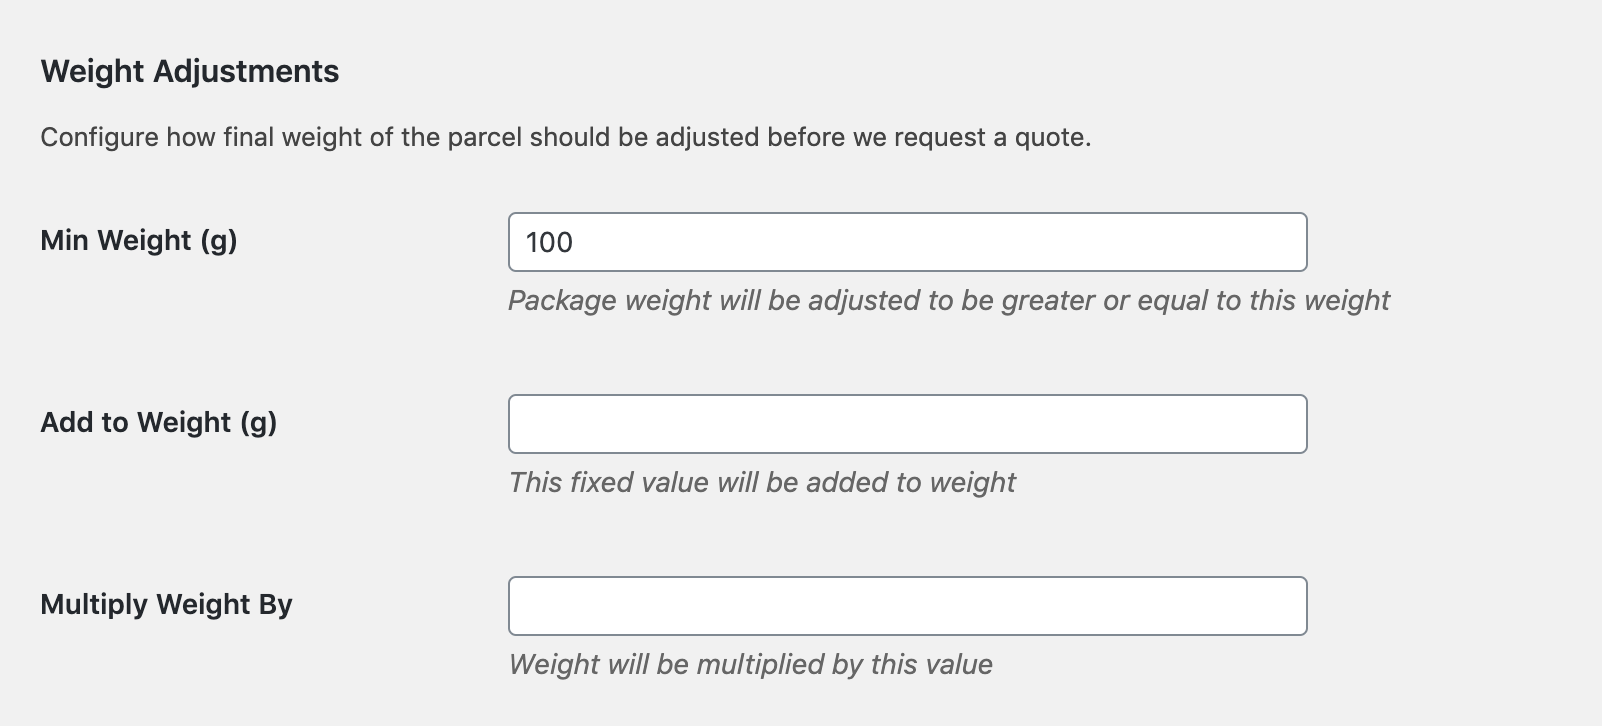Click the 'Configure how final weight' description text
The image size is (1602, 726).
565,137
